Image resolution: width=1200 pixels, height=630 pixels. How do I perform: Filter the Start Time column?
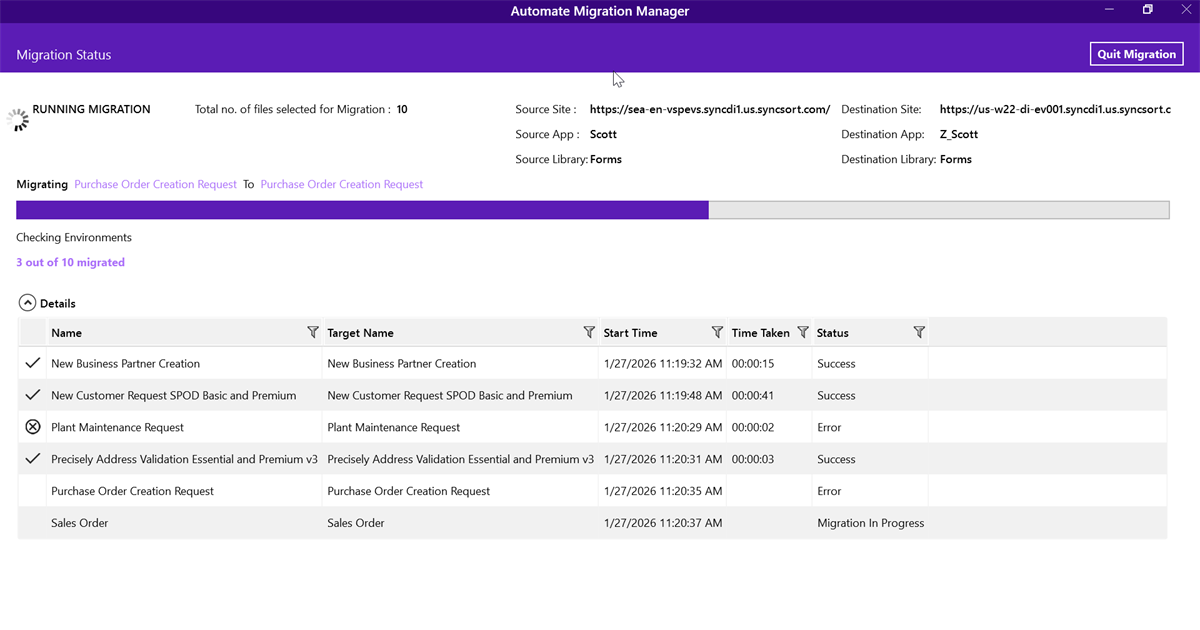click(x=717, y=332)
